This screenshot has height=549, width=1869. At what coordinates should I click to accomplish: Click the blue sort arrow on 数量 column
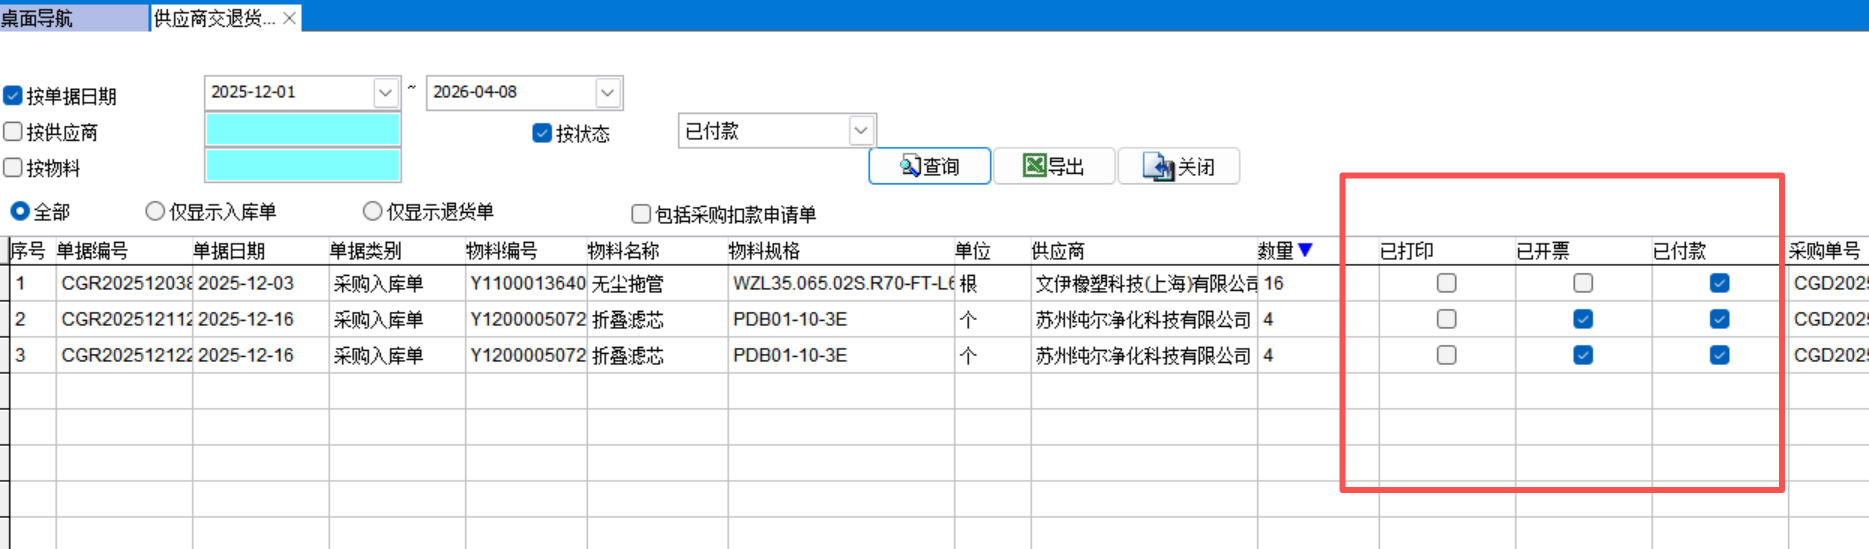click(x=1305, y=250)
